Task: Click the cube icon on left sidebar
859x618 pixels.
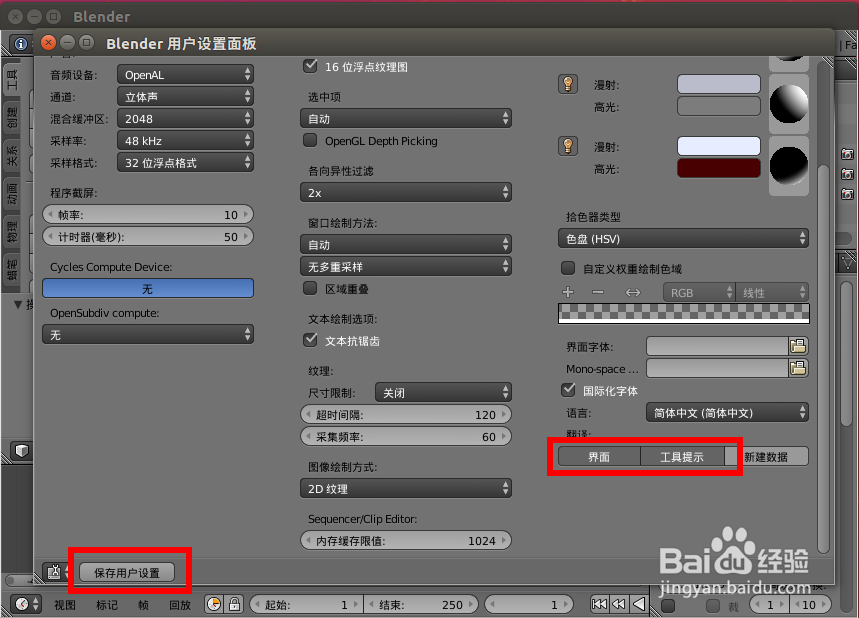Action: [x=21, y=451]
